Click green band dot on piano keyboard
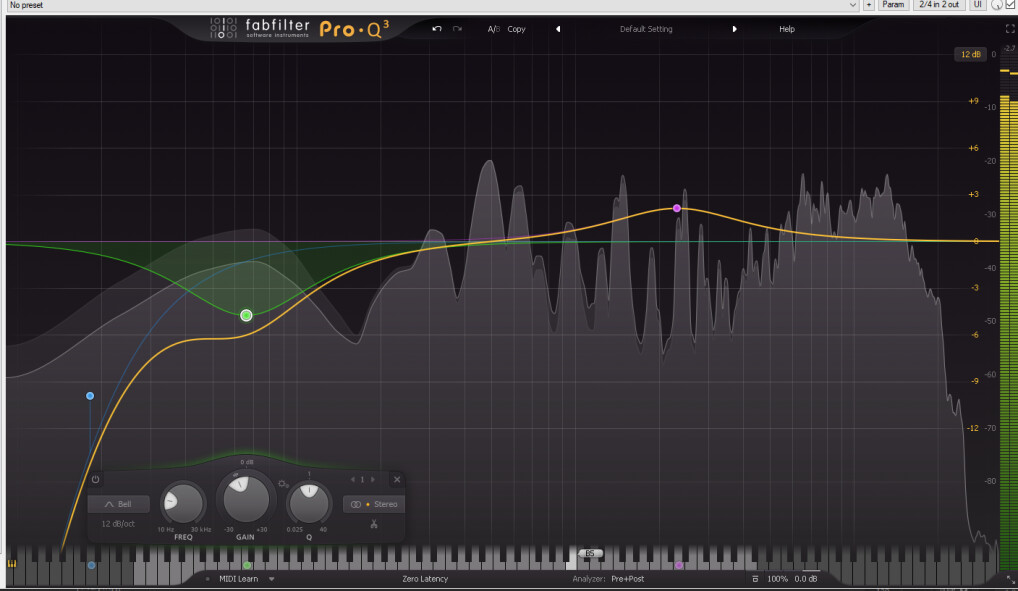Screen dimensions: 1018x591 click(x=247, y=566)
